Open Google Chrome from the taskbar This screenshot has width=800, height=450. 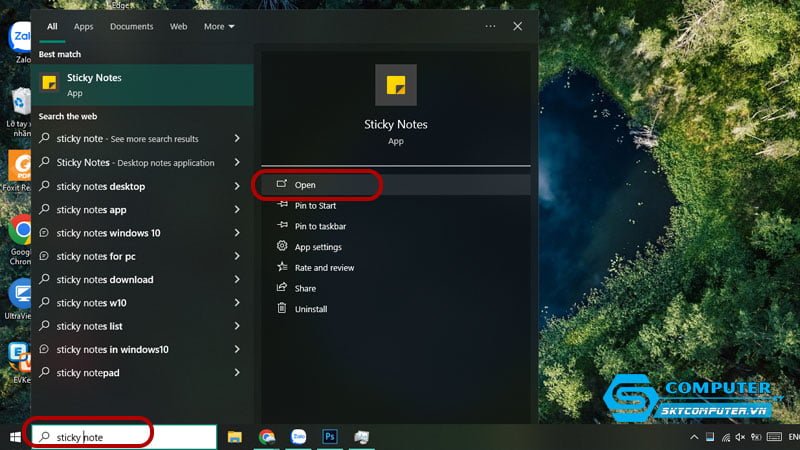(x=266, y=437)
